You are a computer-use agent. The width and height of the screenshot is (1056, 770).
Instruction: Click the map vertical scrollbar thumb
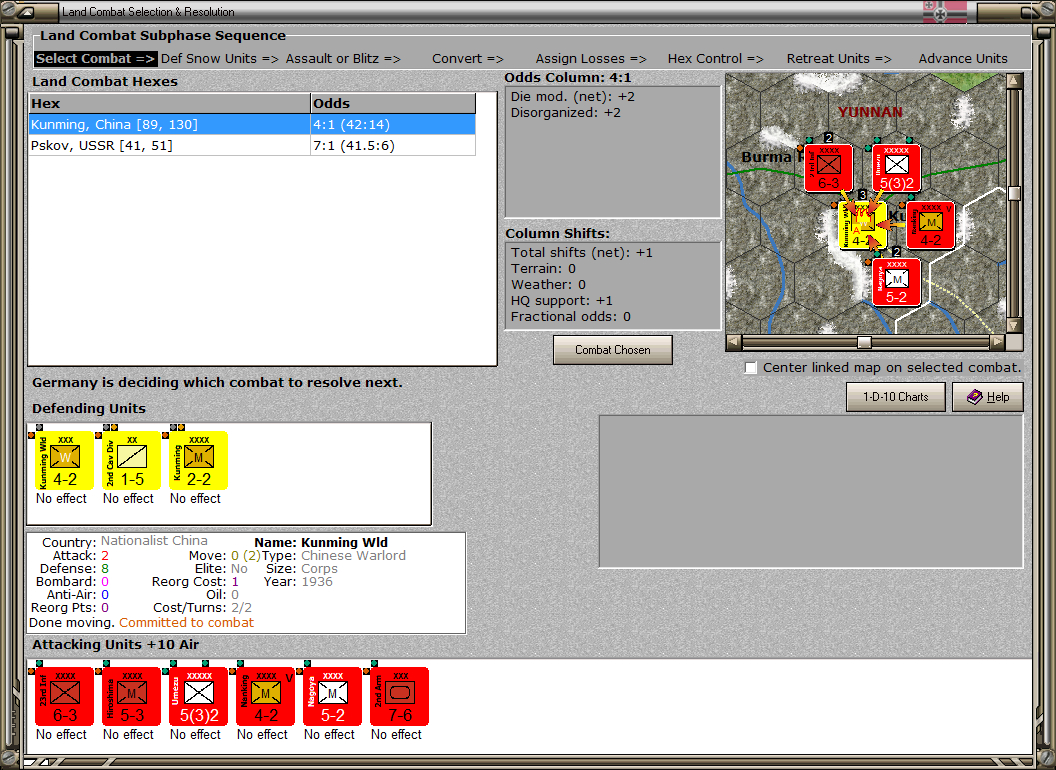pos(1014,193)
